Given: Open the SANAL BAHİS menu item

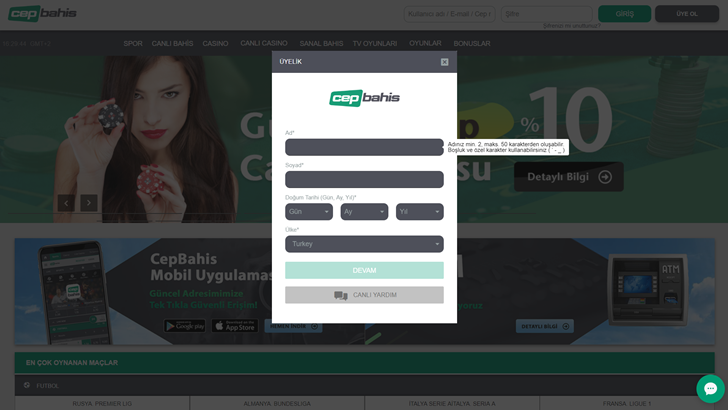Looking at the screenshot, I should coord(321,44).
